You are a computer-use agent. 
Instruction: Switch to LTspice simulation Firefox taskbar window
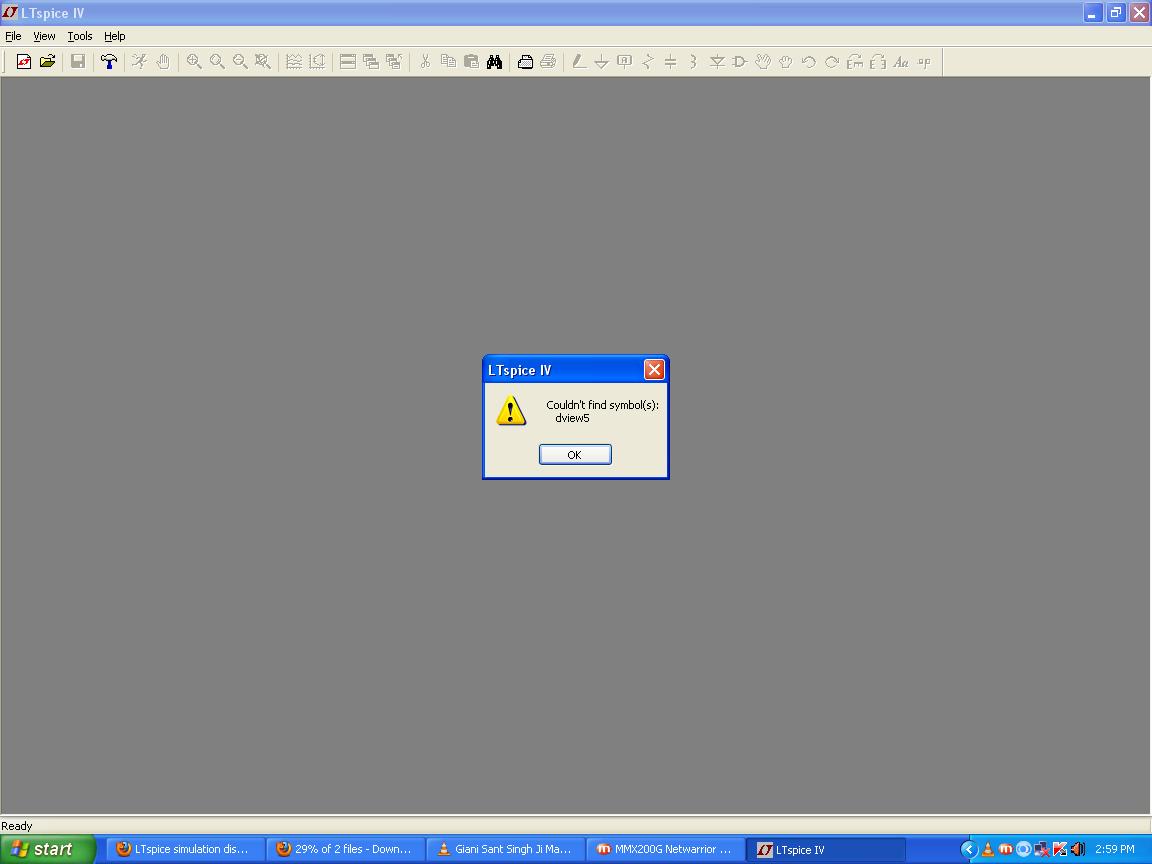tap(184, 849)
